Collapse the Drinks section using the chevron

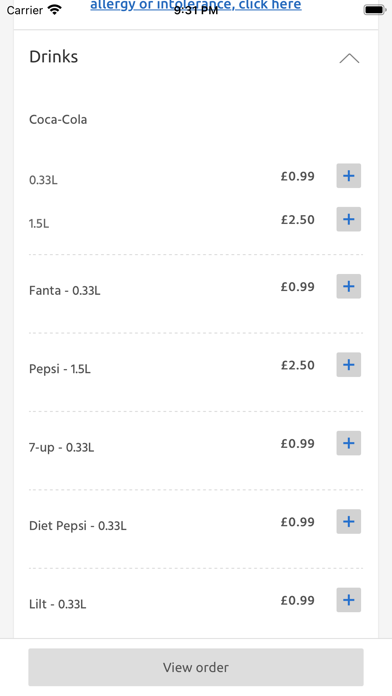point(349,59)
